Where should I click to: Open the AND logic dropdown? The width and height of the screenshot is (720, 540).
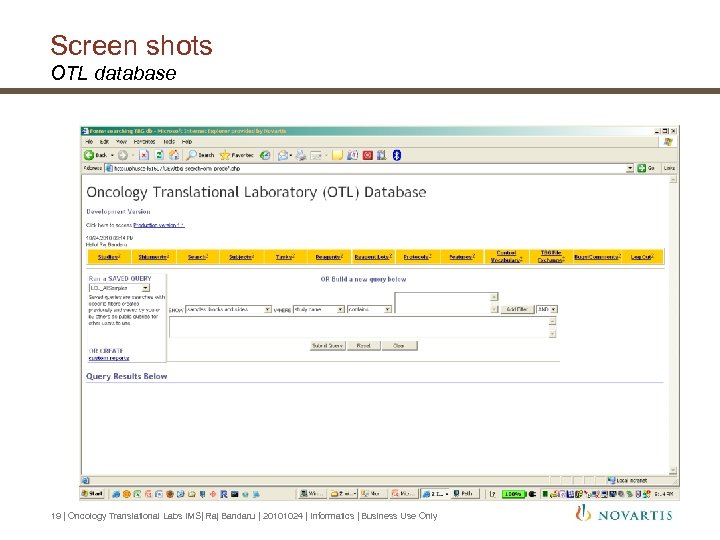click(x=554, y=309)
